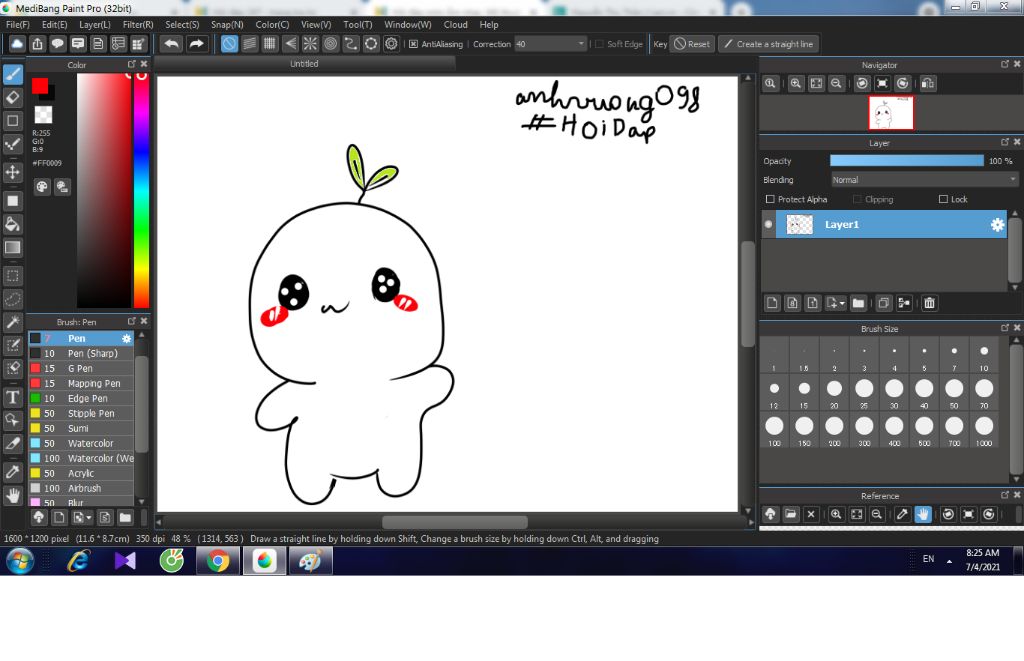Enable parallel snap lines icon
Image resolution: width=1024 pixels, height=661 pixels.
point(249,44)
